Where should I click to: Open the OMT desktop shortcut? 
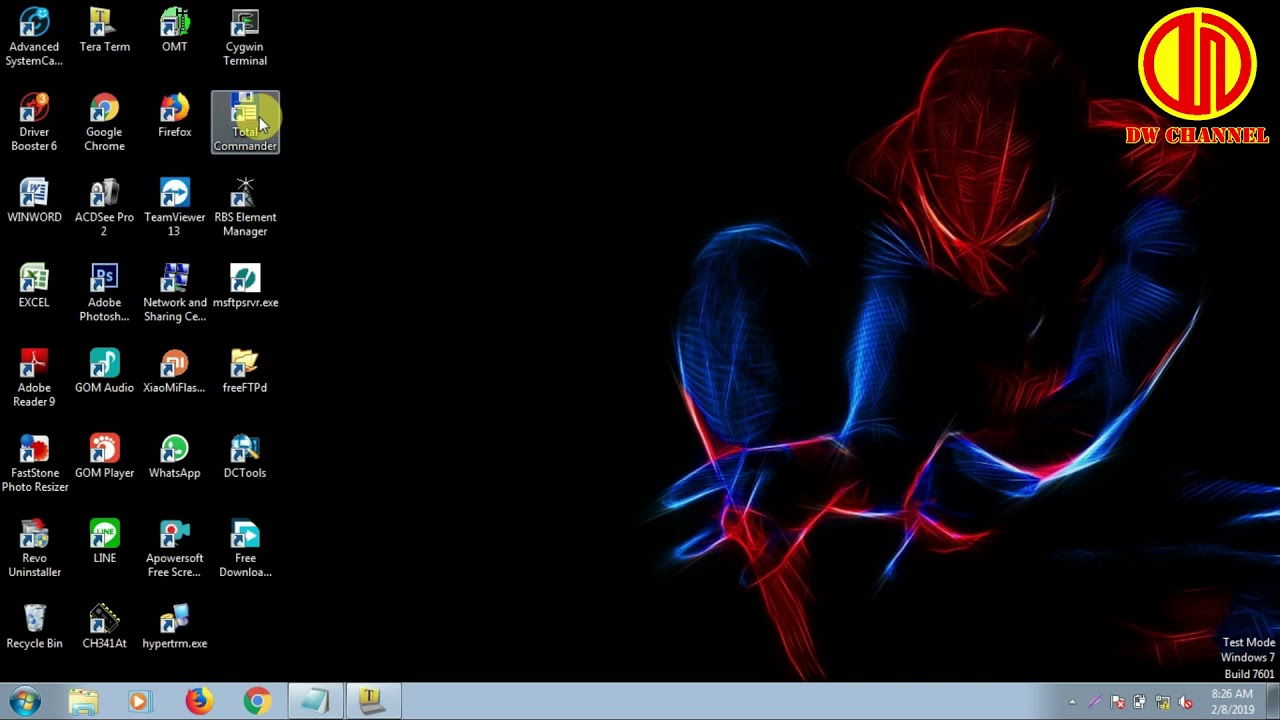[x=174, y=30]
